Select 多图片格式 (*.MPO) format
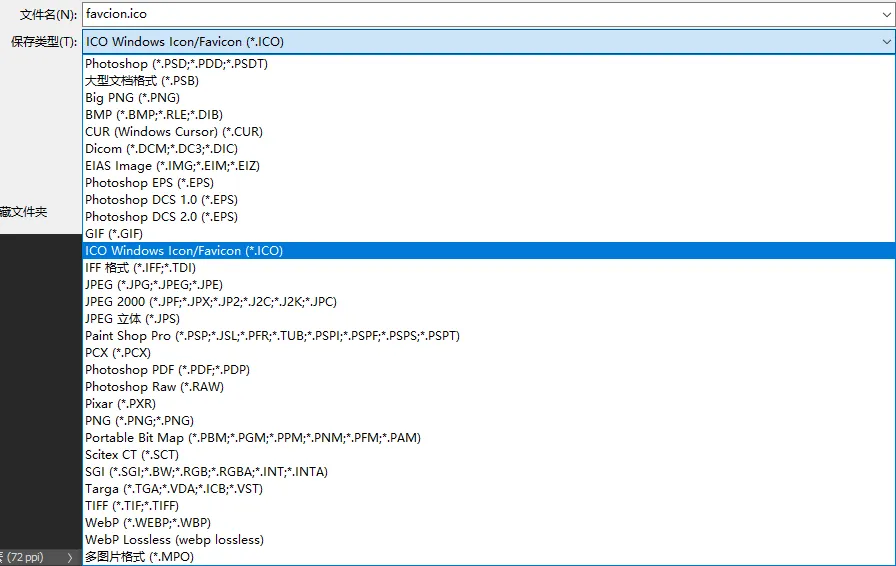Viewport: 896px width, 566px height. pyautogui.click(x=489, y=557)
